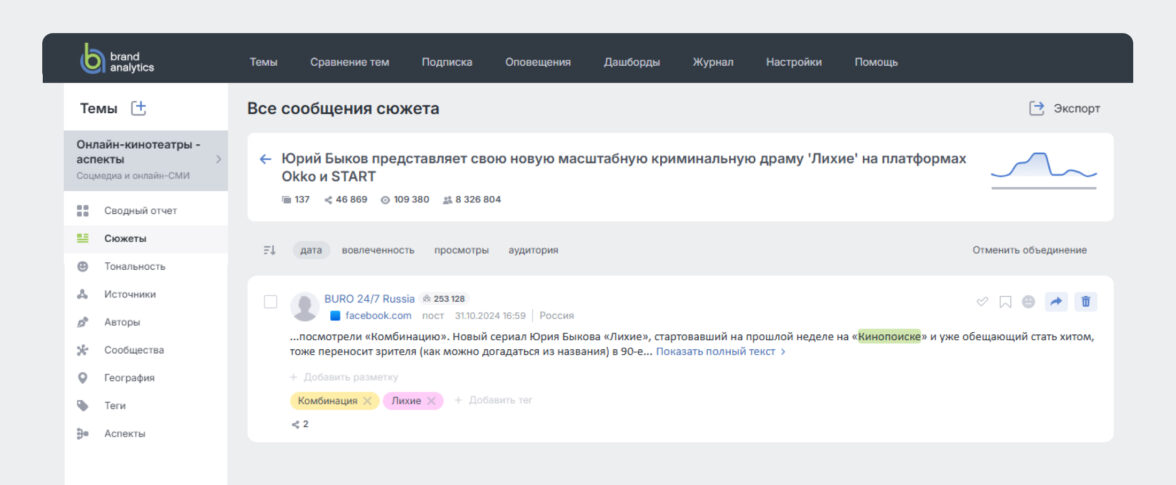Open Сводный отчет in the sidebar
Image resolution: width=1176 pixels, height=485 pixels.
140,211
